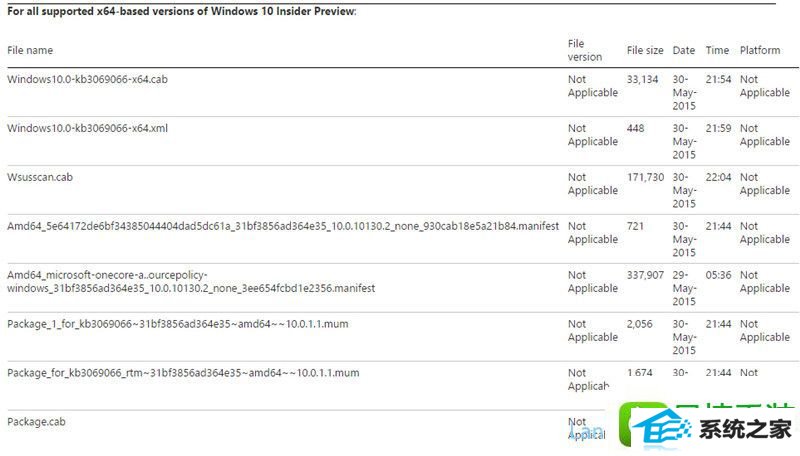The width and height of the screenshot is (800, 456).
Task: Click the 33,134 file size value
Action: (642, 79)
